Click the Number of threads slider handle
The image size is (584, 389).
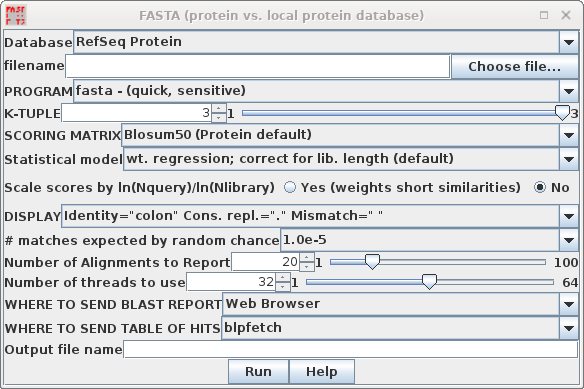(429, 282)
